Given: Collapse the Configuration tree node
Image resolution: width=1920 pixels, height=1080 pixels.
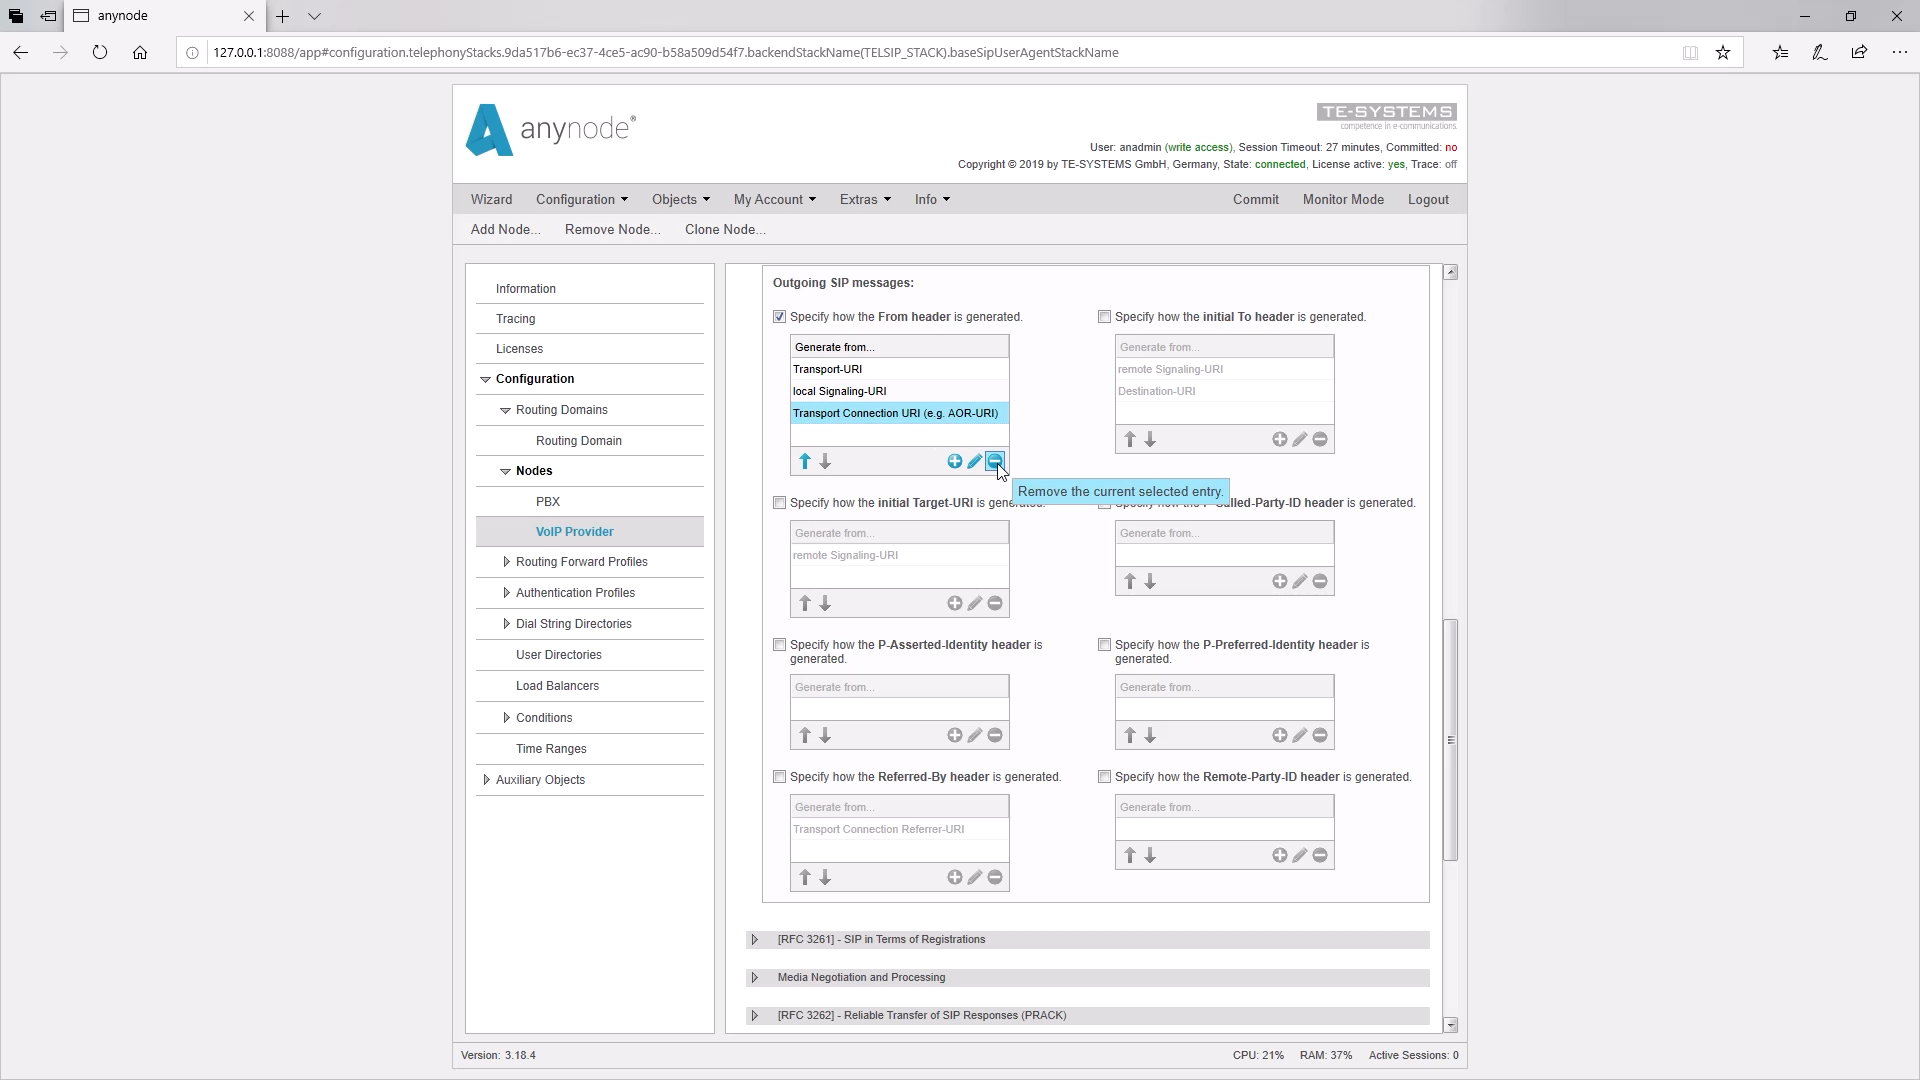Looking at the screenshot, I should (x=486, y=379).
